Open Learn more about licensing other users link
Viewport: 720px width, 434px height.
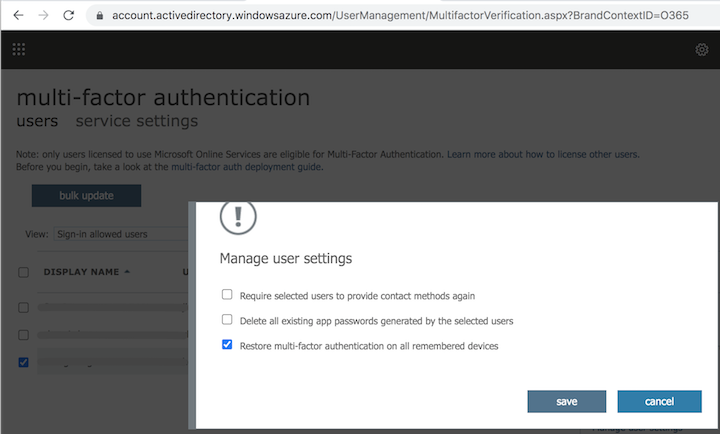point(543,154)
